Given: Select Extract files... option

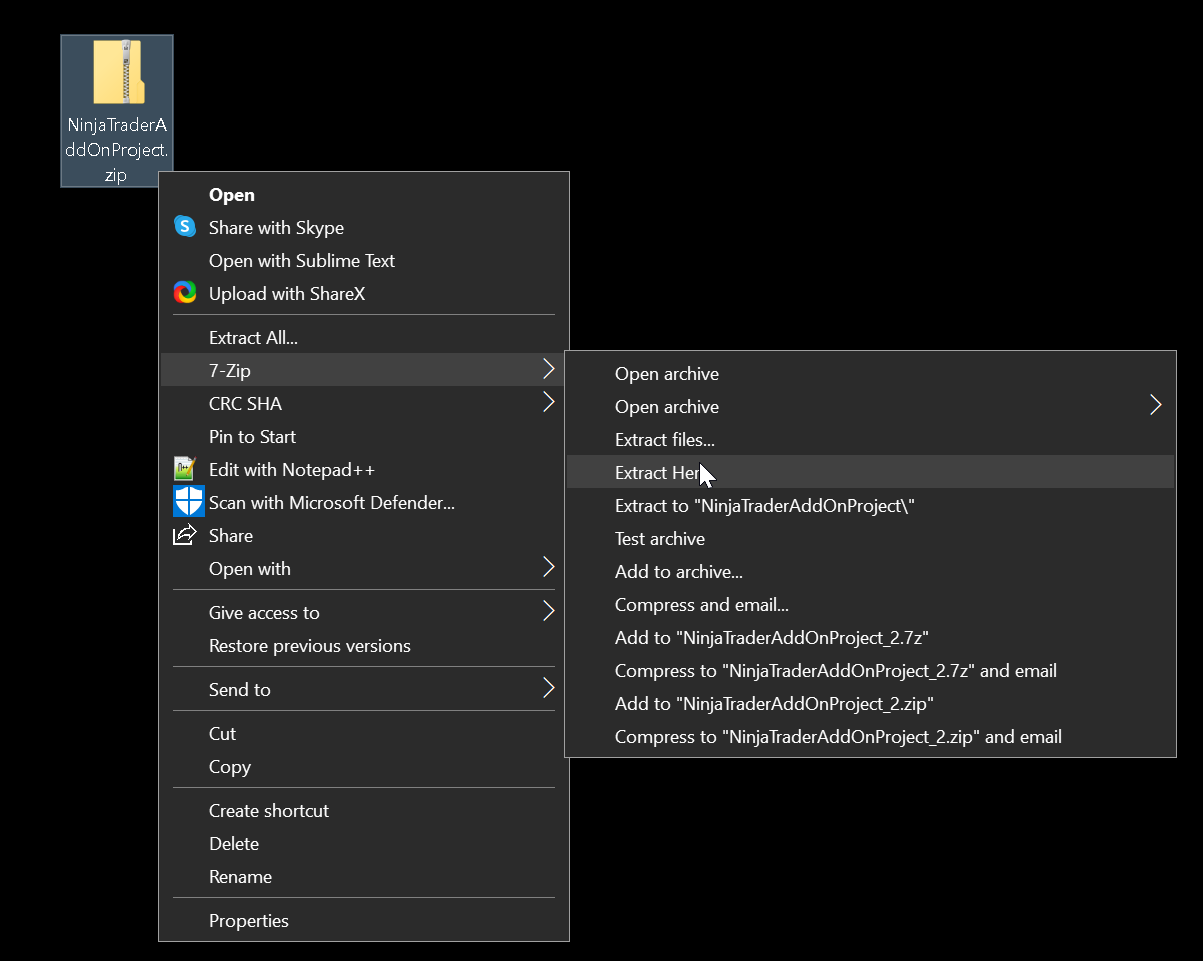Looking at the screenshot, I should tap(664, 439).
